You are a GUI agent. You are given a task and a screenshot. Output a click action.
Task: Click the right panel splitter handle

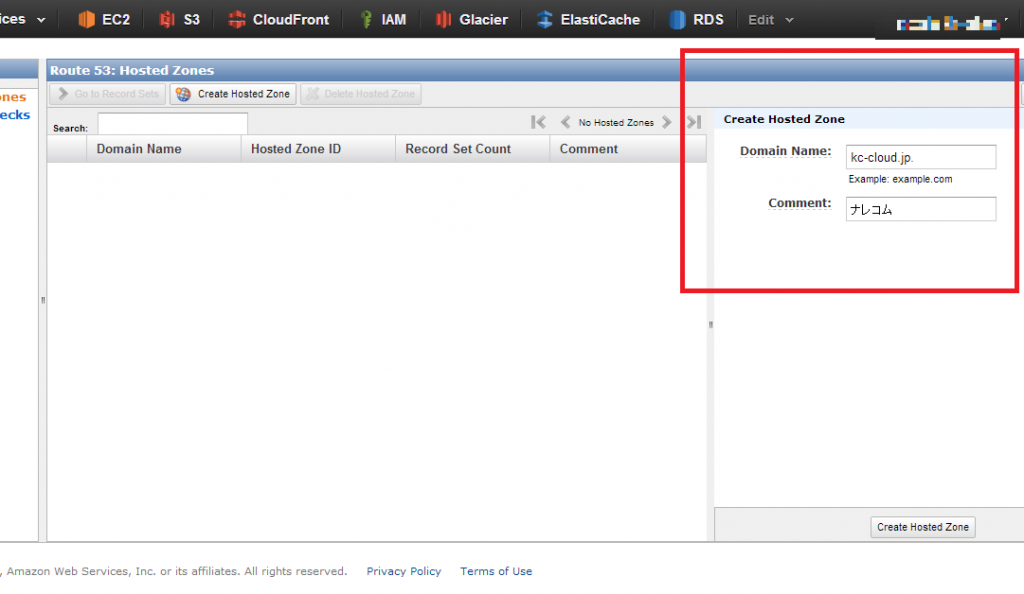(711, 324)
